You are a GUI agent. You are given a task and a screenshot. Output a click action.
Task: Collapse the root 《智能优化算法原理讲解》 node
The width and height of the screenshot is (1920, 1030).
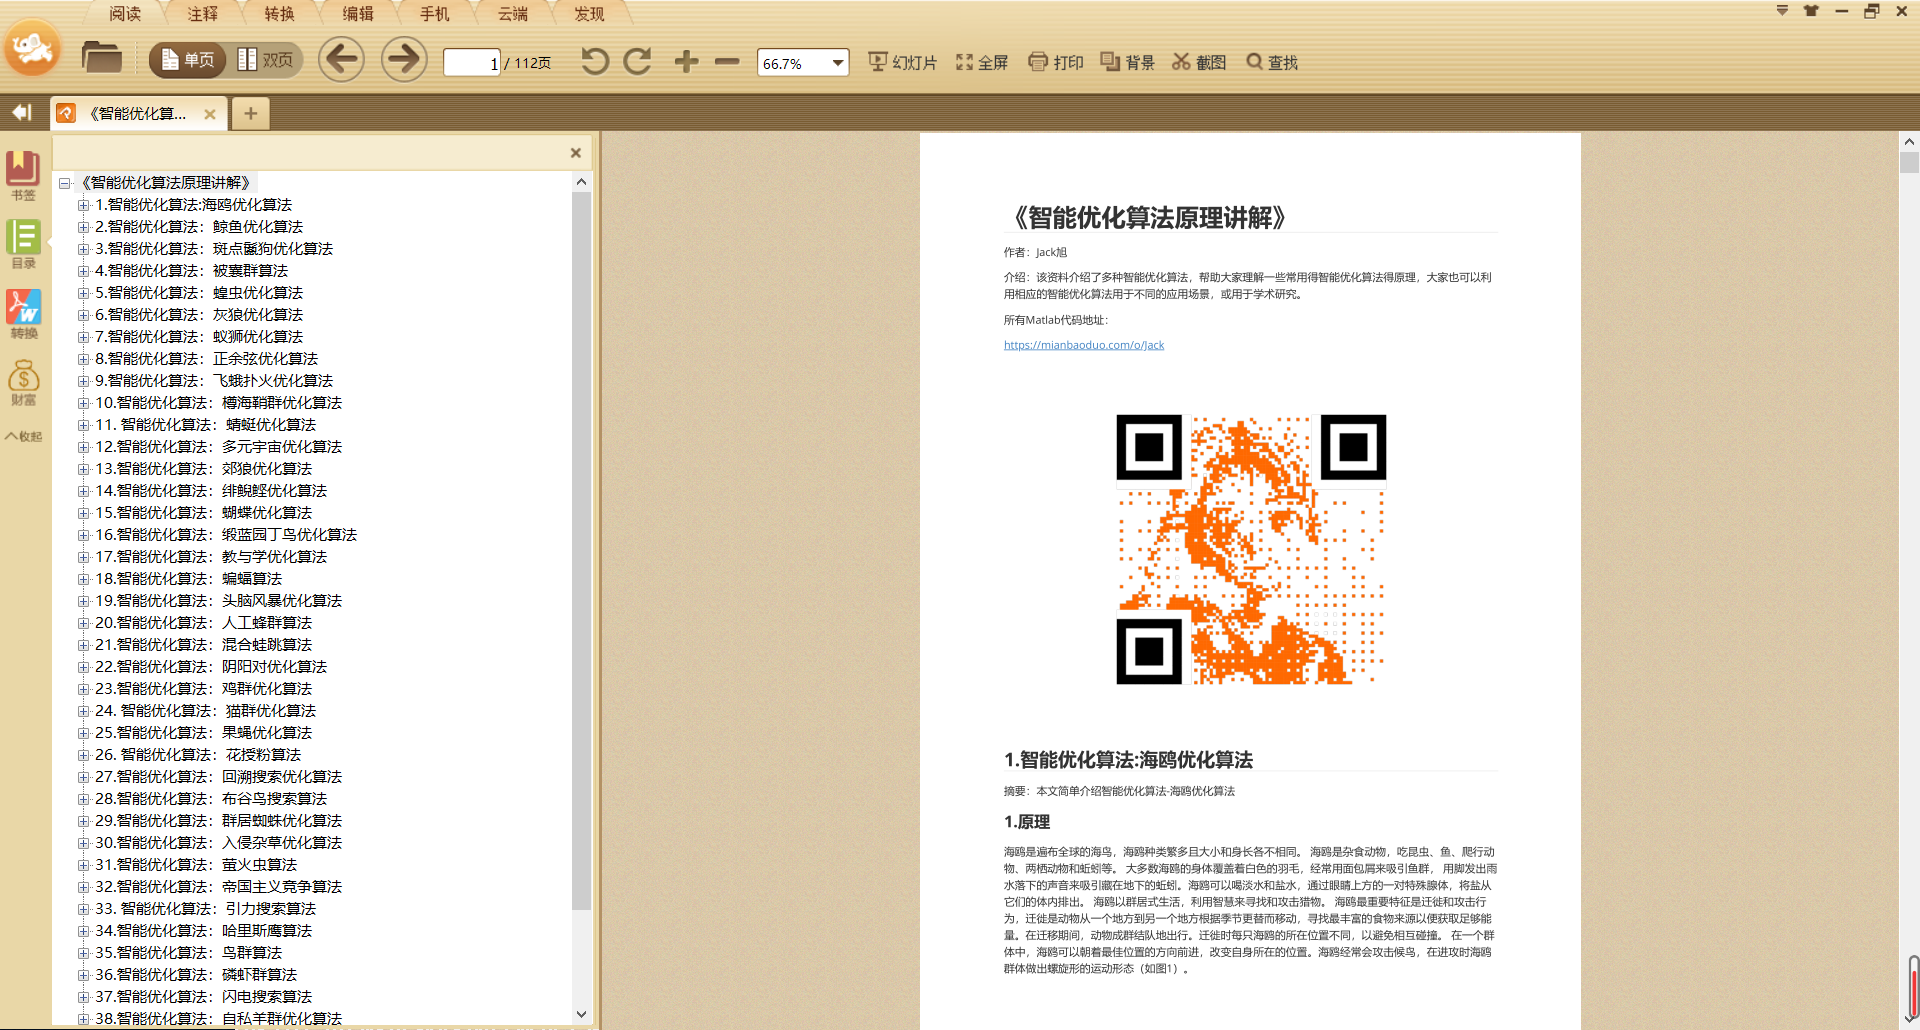[65, 183]
